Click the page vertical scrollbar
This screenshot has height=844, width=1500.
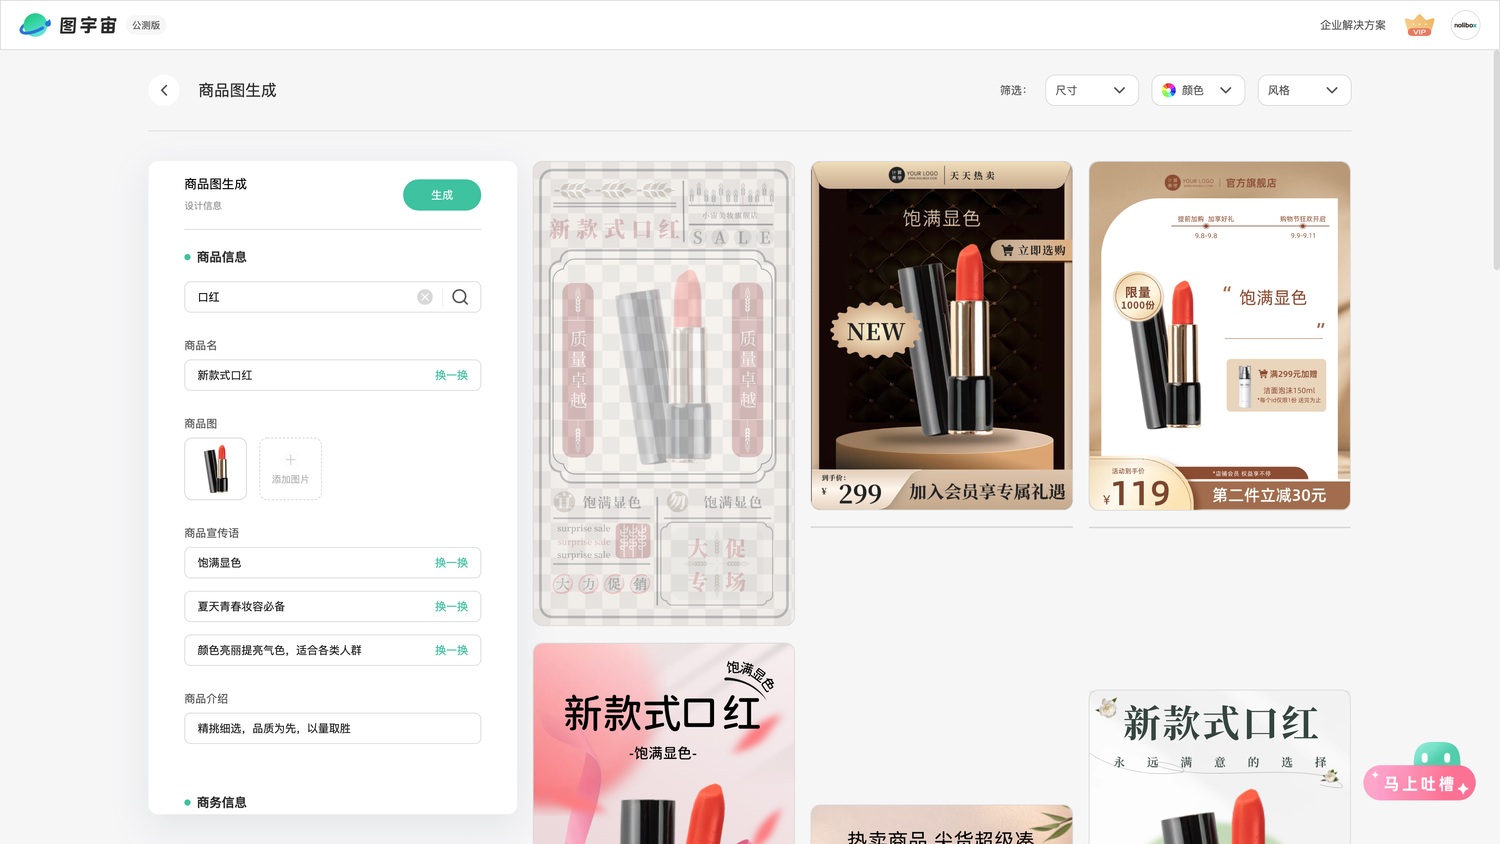click(1495, 160)
